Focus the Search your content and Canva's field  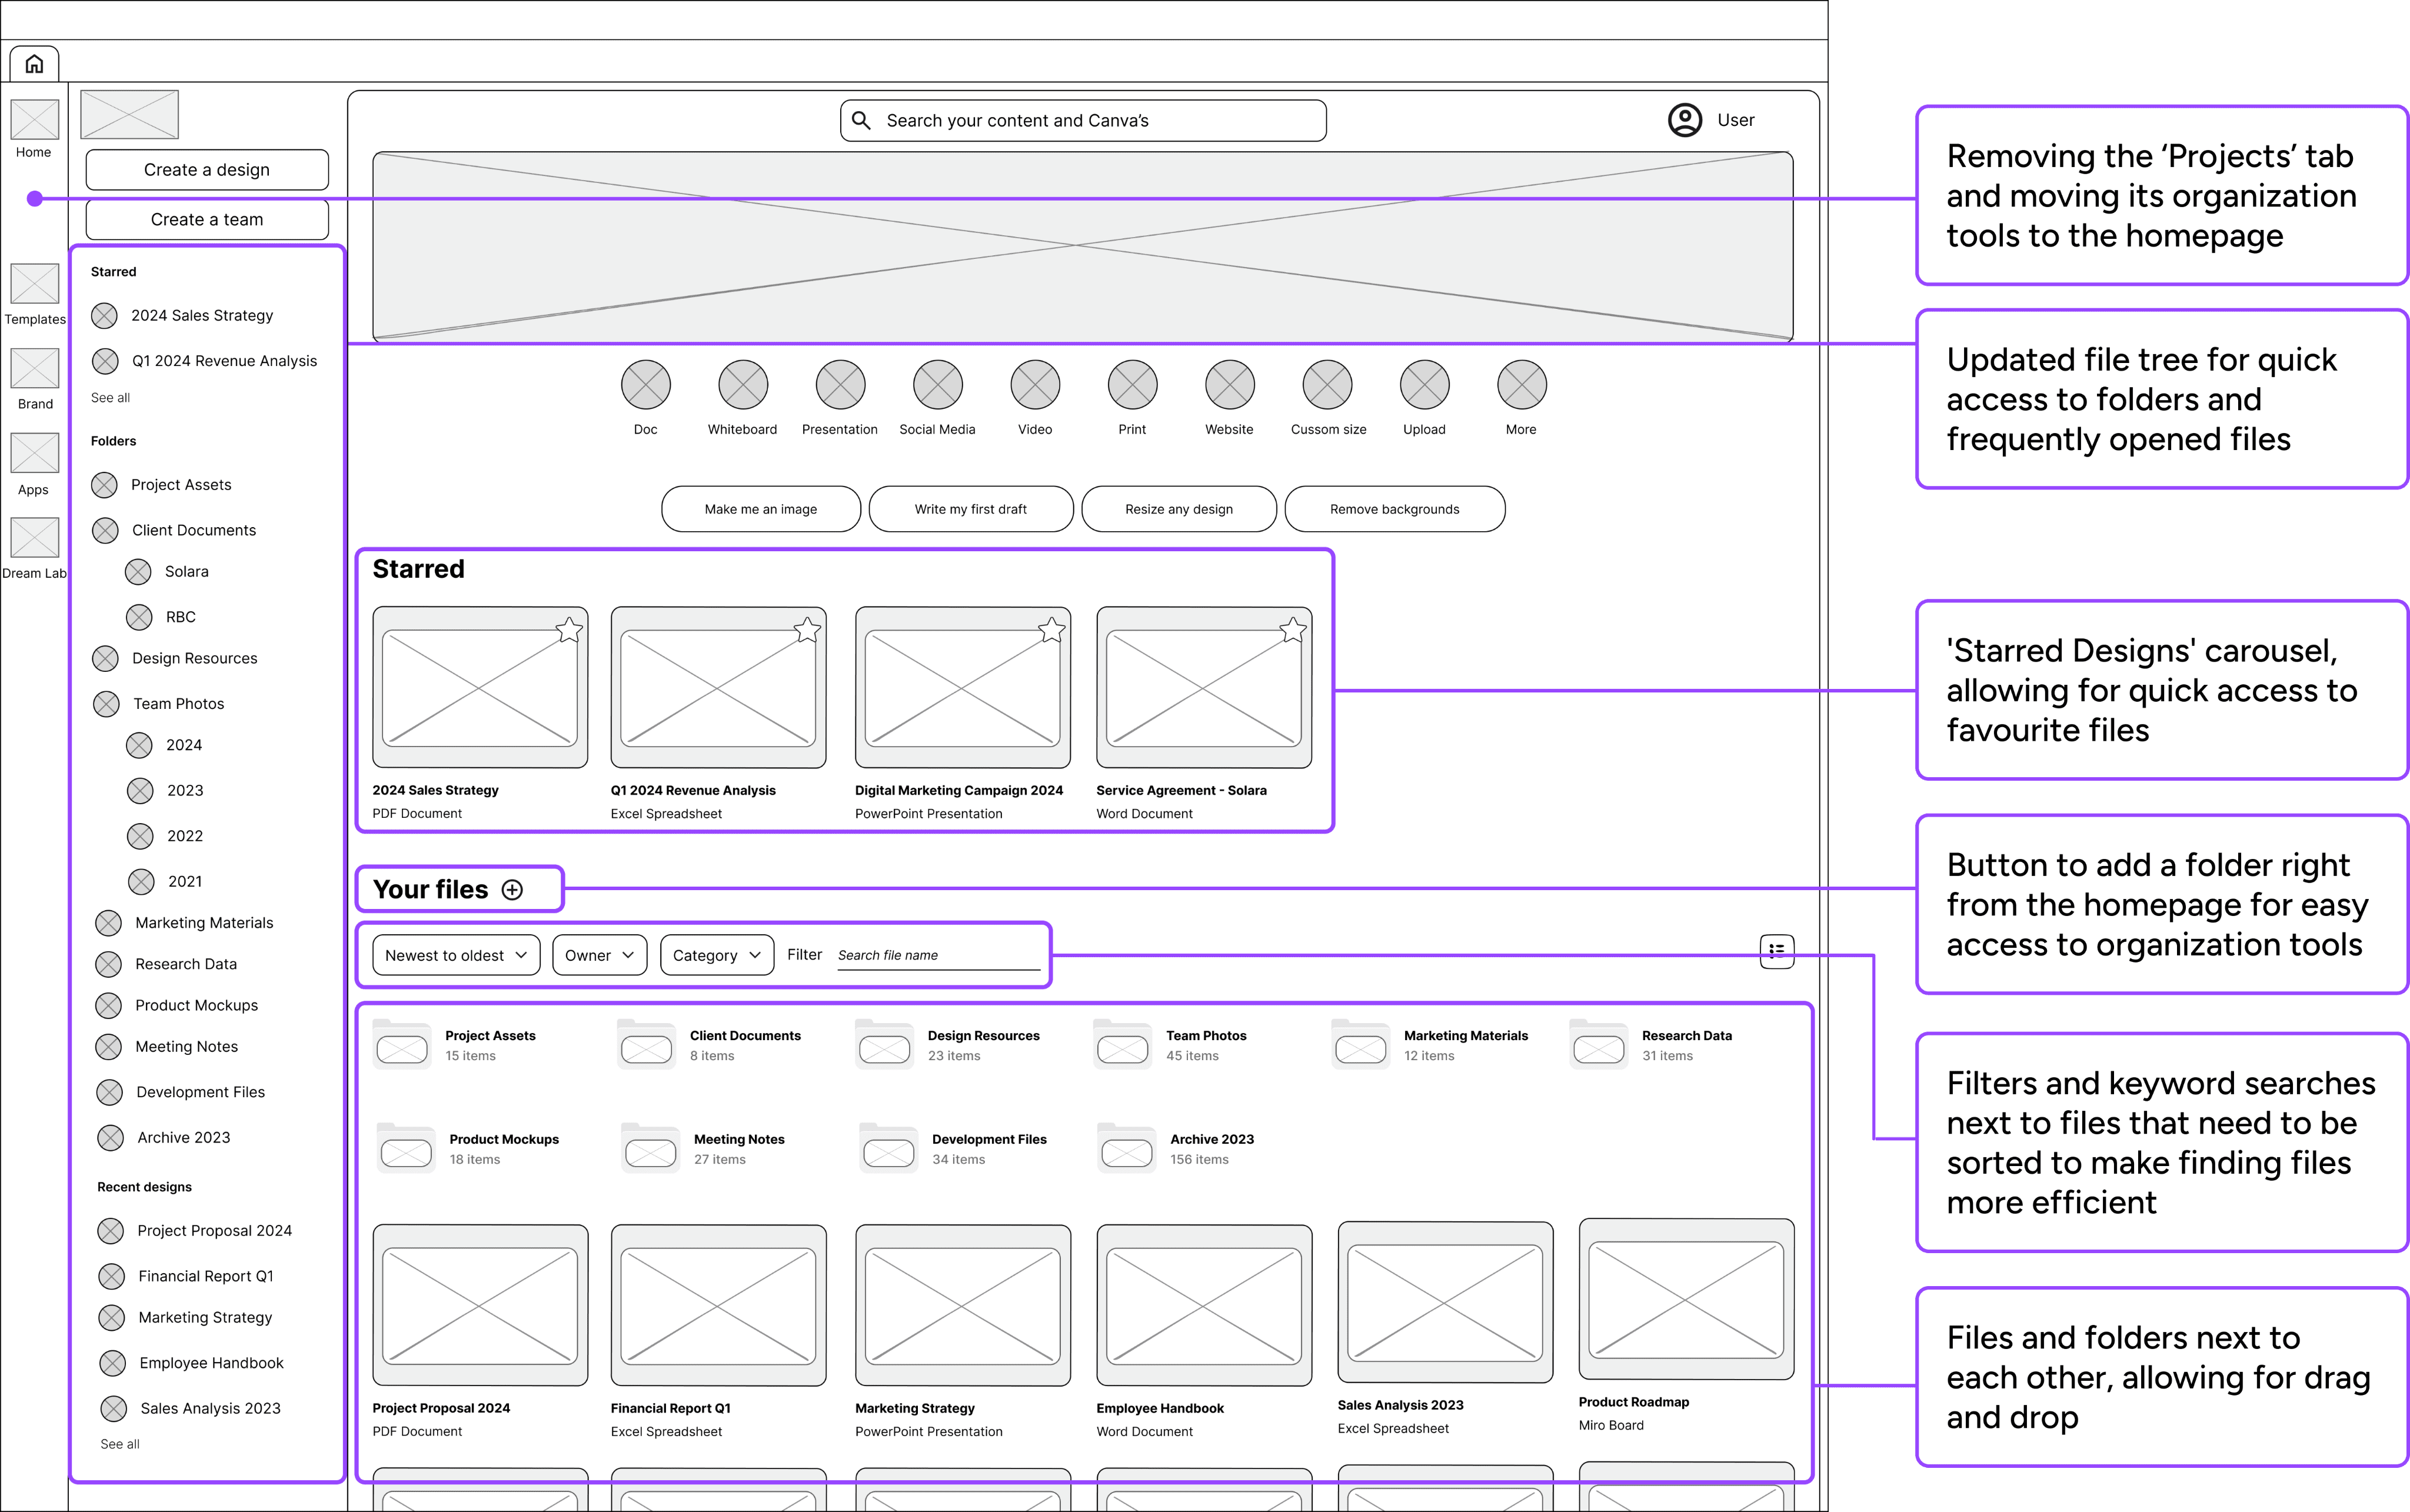click(1083, 120)
